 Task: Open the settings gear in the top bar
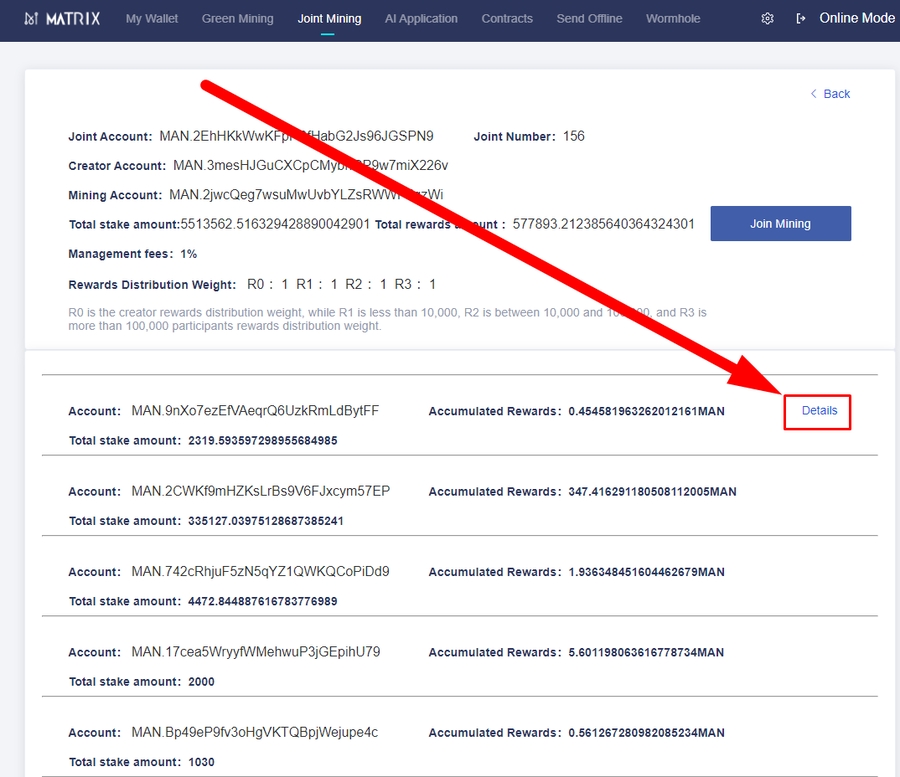767,18
